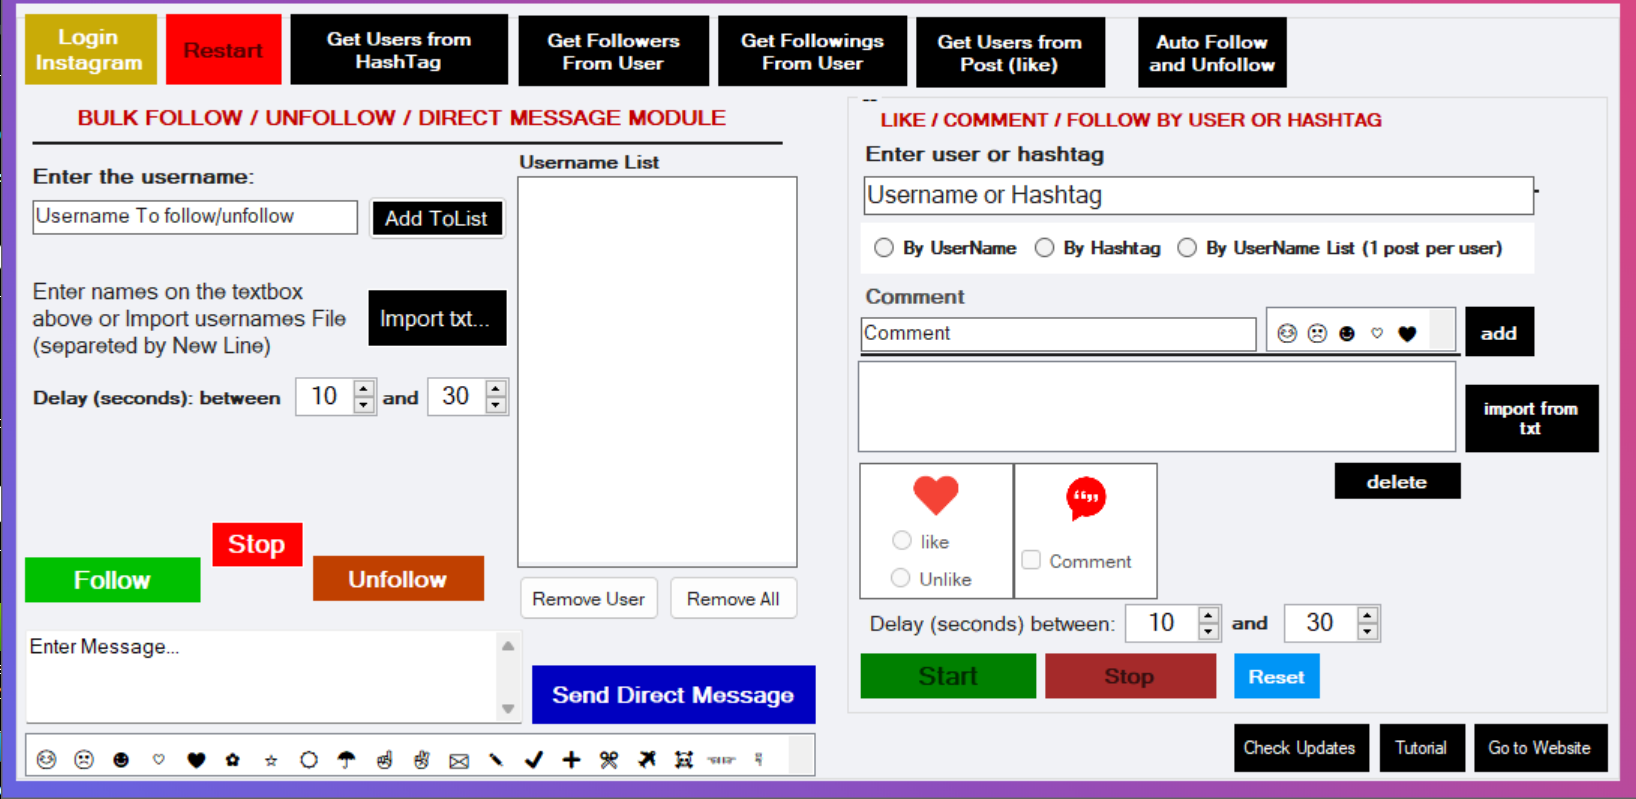
Task: Pick the outlined star emoji in bottom bar
Action: [x=271, y=761]
